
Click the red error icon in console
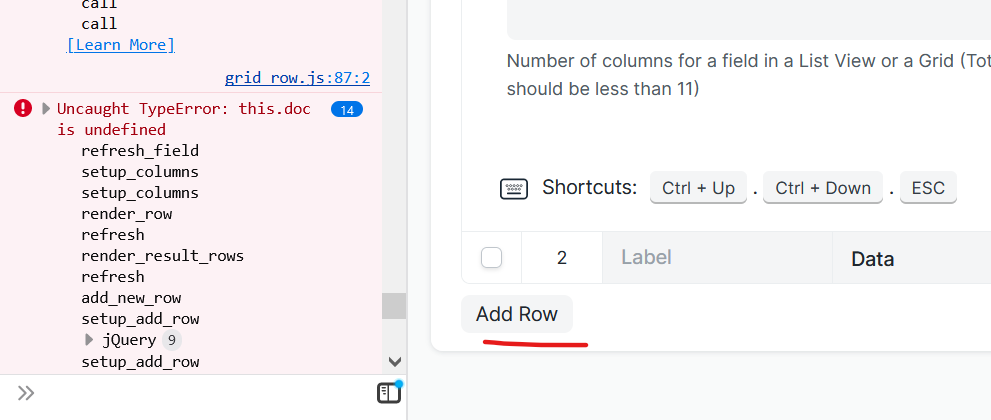(23, 108)
